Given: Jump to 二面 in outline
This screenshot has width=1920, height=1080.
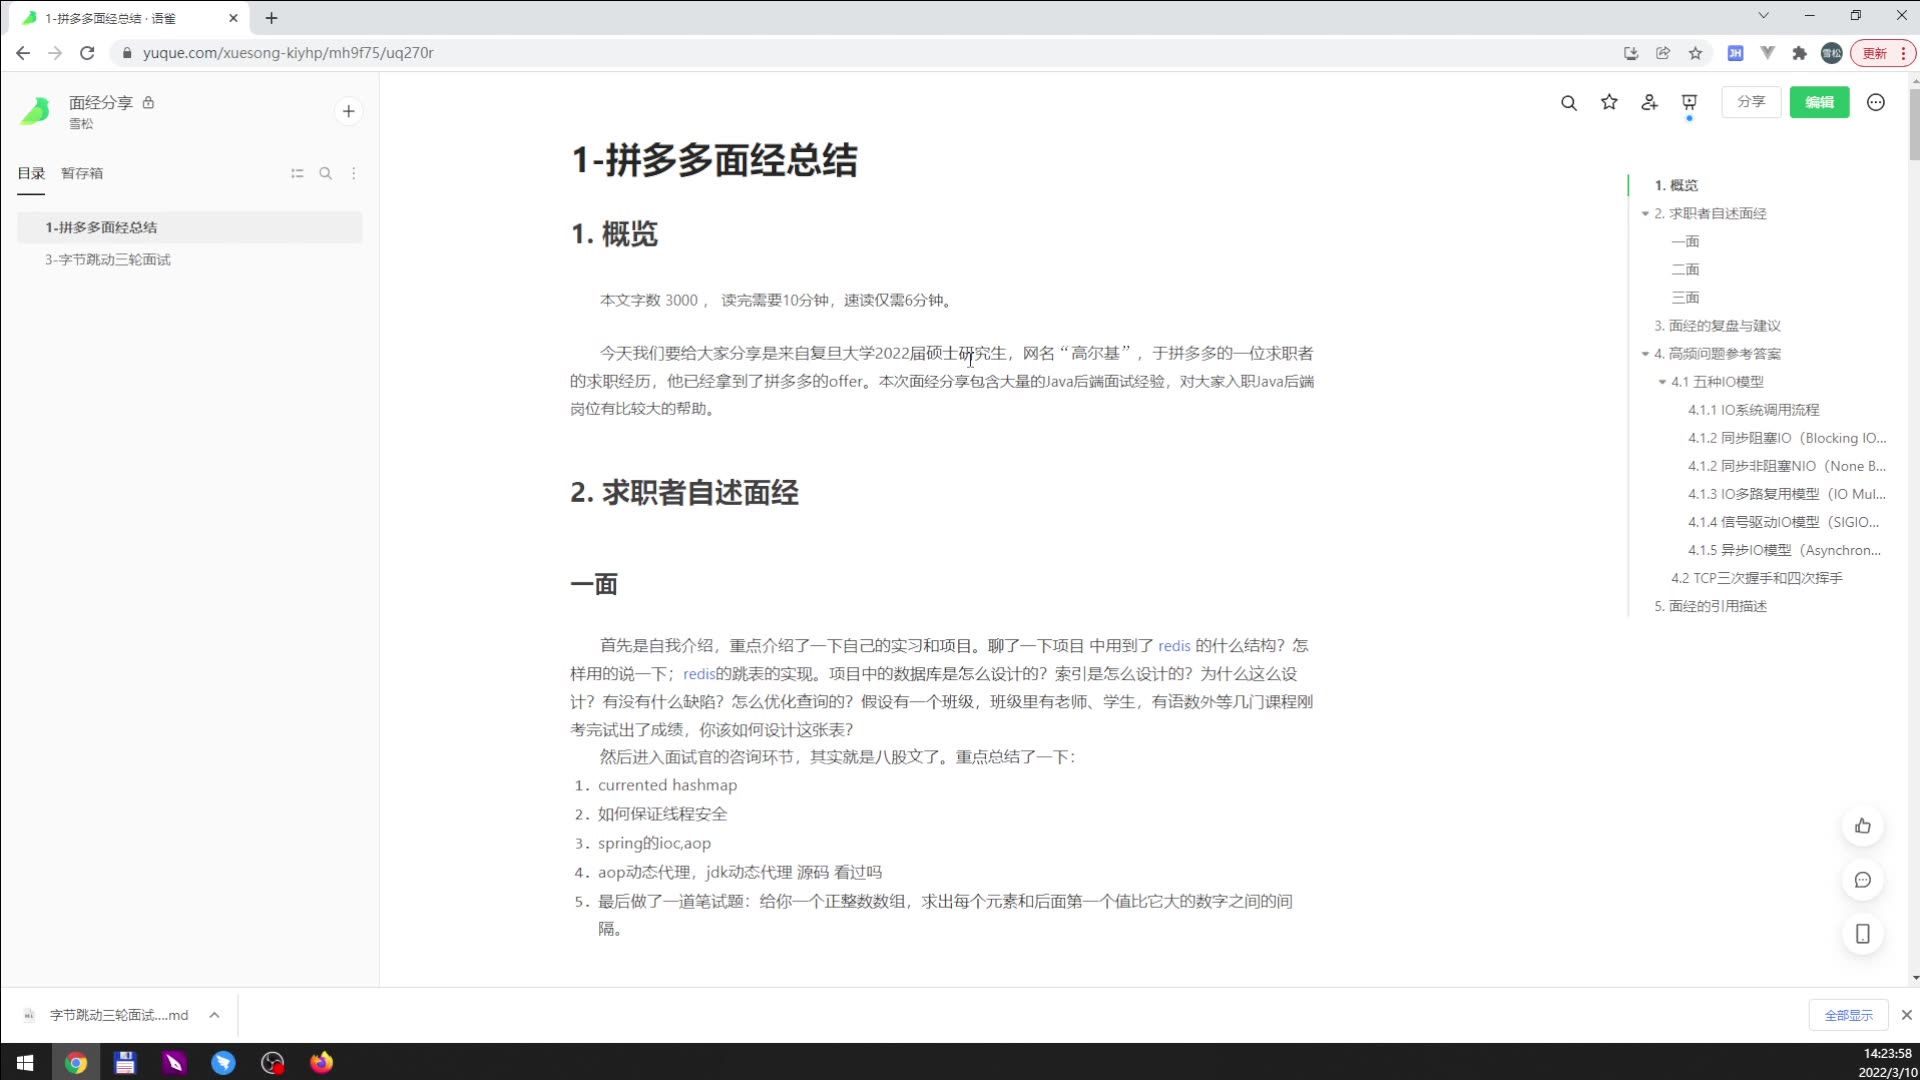Looking at the screenshot, I should pos(1685,269).
